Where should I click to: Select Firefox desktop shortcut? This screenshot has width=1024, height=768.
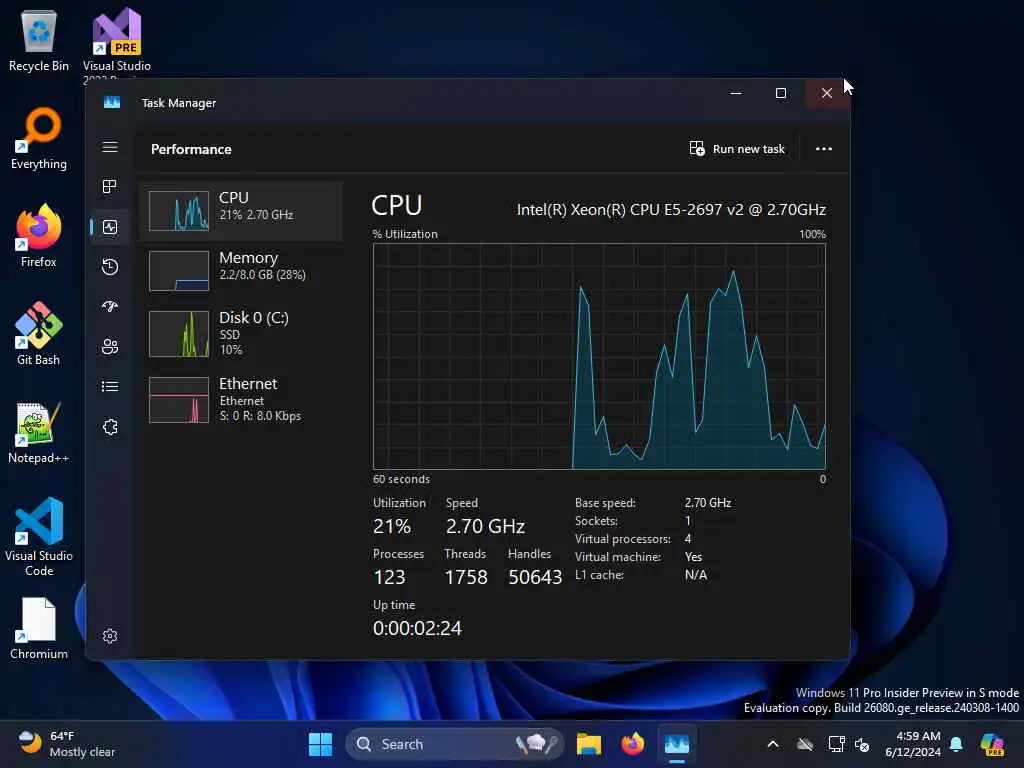39,236
